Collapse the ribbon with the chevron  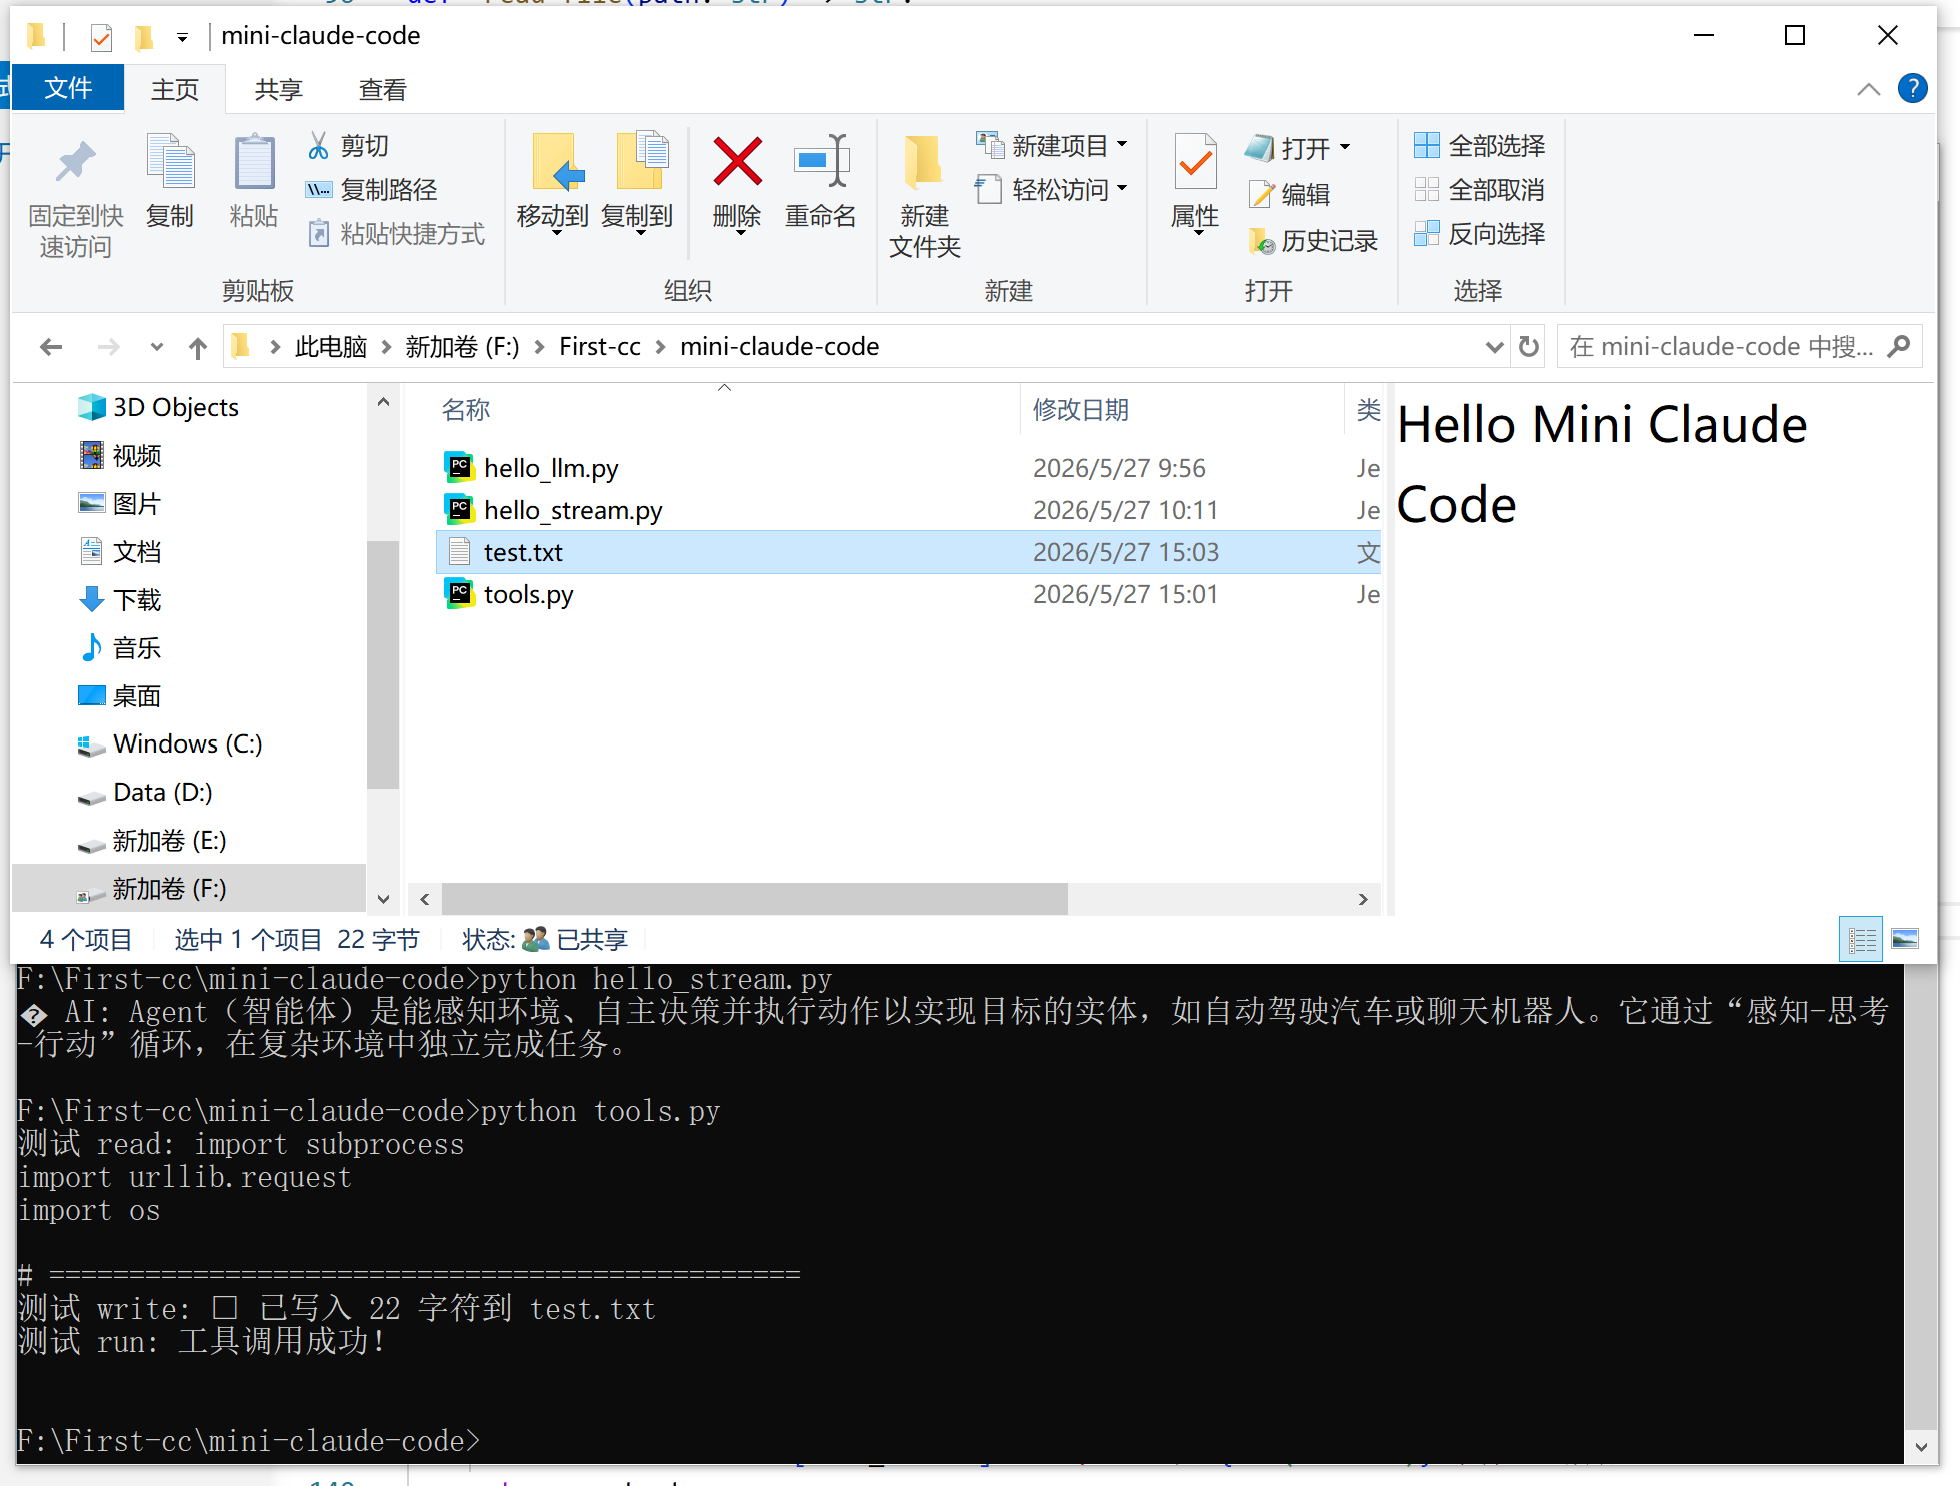tap(1868, 89)
